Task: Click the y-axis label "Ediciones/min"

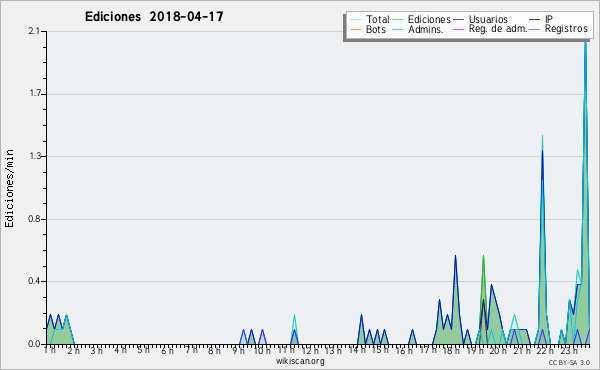Action: click(9, 188)
